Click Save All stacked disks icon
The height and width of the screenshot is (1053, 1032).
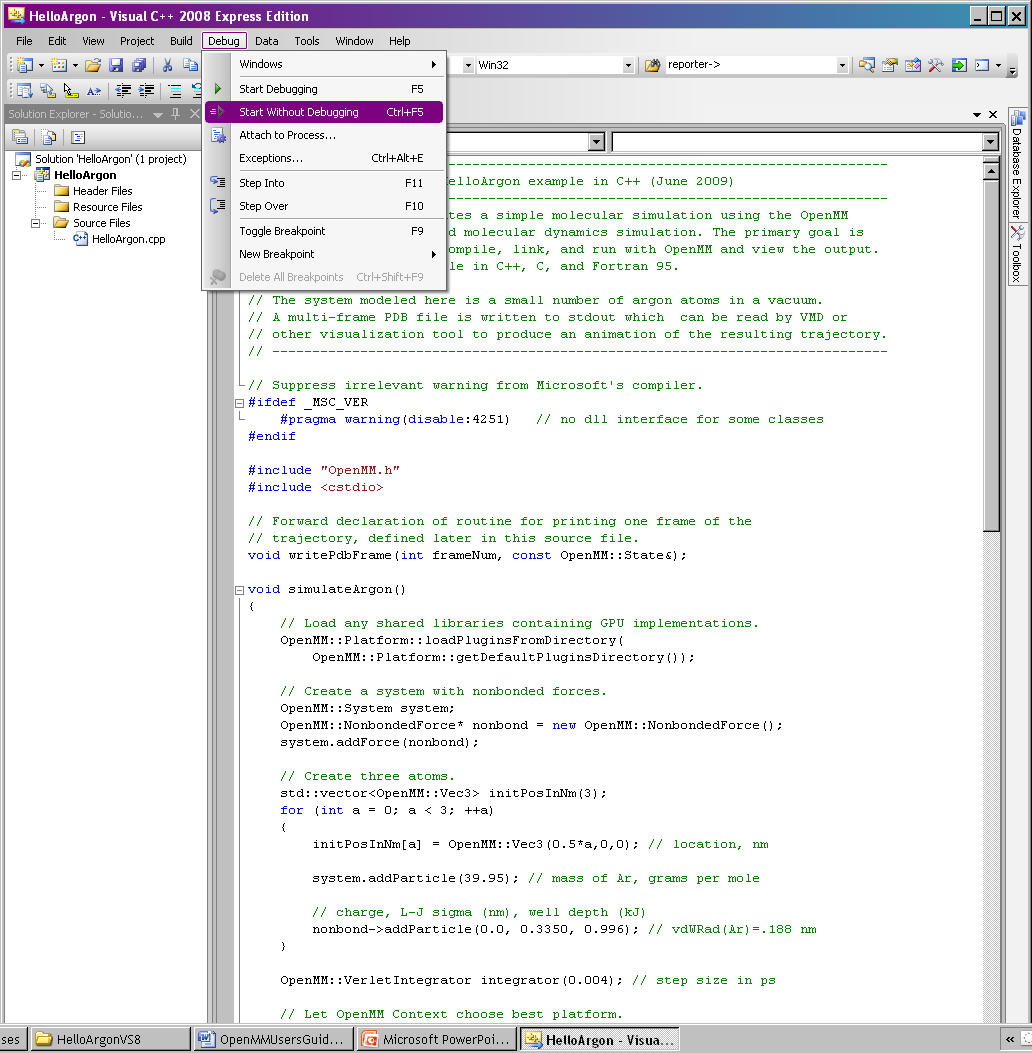coord(139,65)
